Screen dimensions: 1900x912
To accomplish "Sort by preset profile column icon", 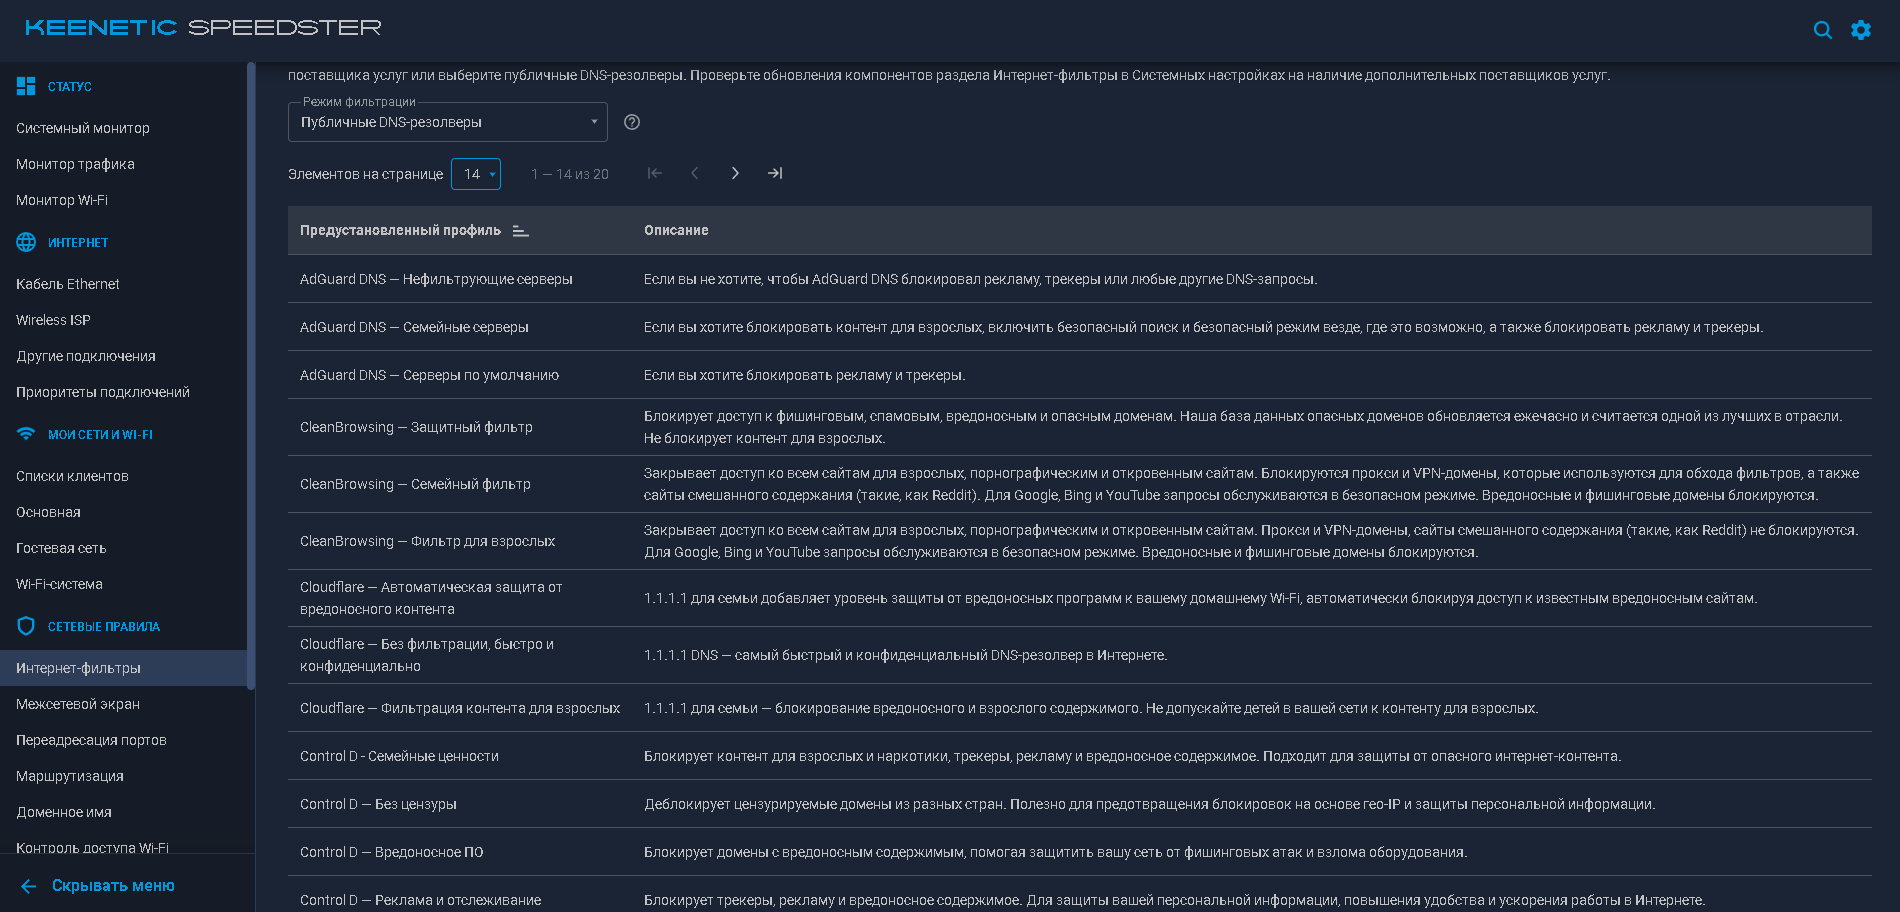I will coord(520,231).
